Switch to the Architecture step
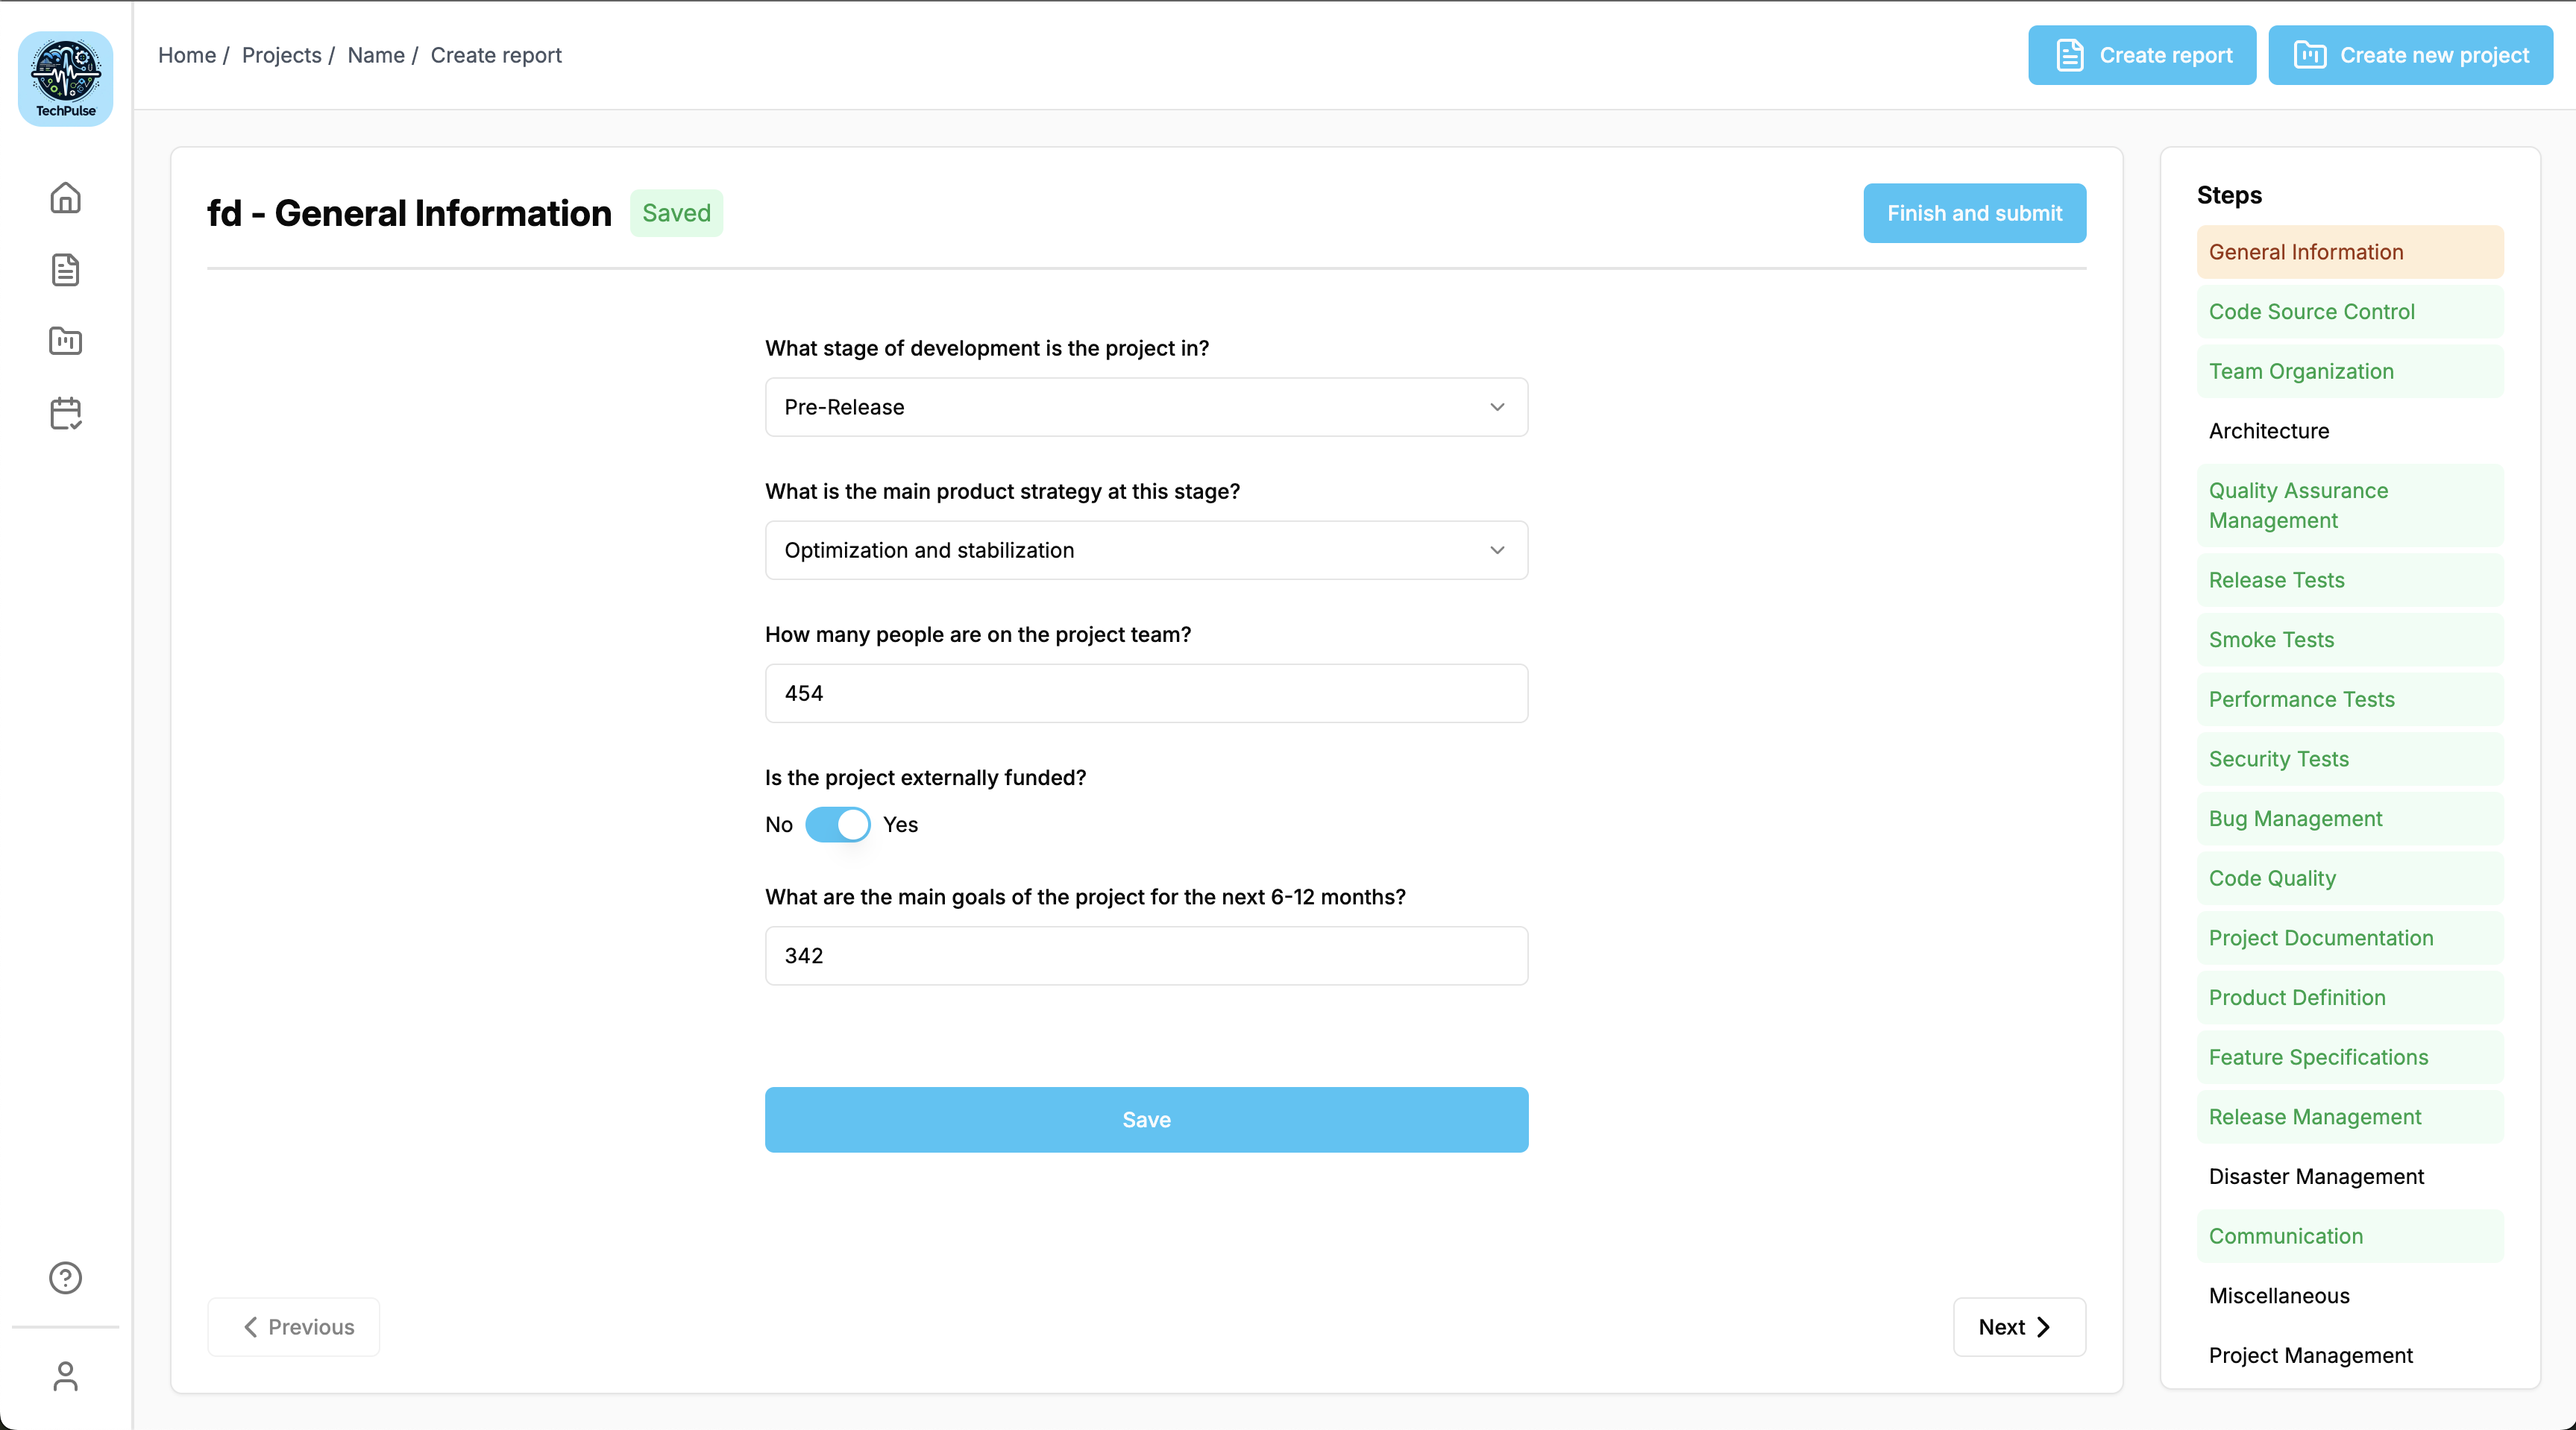Viewport: 2576px width, 1430px height. pos(2268,431)
